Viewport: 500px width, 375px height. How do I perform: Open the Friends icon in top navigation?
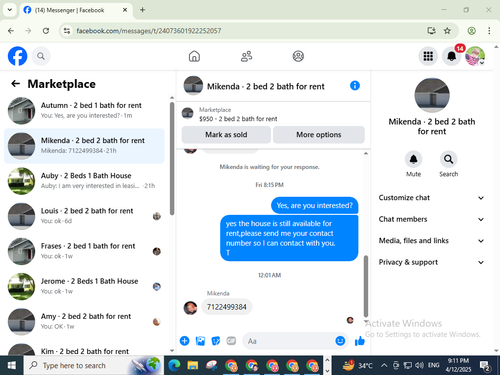246,56
